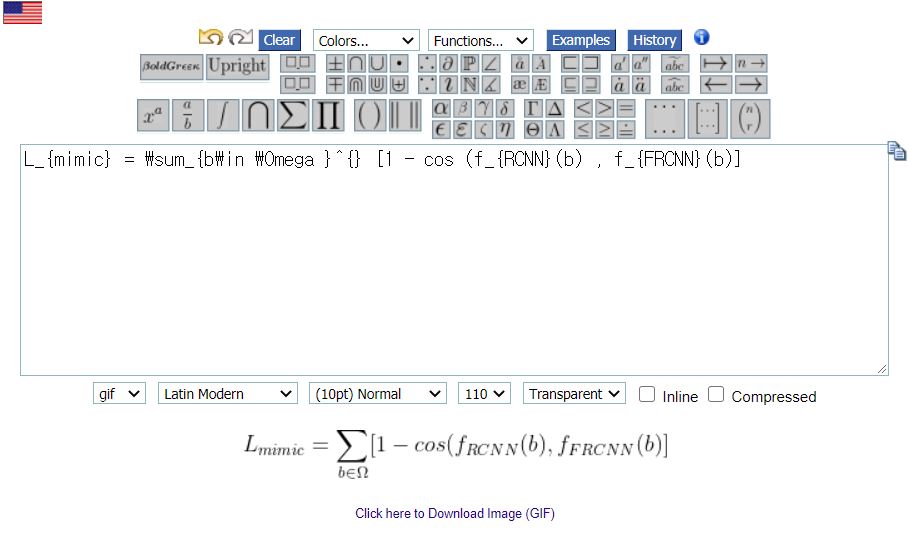908x533 pixels.
Task: Insert capital Theta symbol
Action: (x=533, y=130)
